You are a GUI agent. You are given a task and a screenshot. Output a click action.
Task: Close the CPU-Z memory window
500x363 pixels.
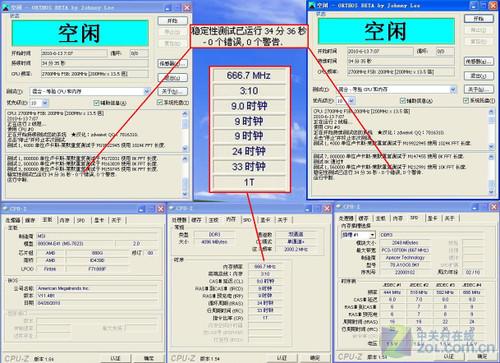tap(327, 208)
